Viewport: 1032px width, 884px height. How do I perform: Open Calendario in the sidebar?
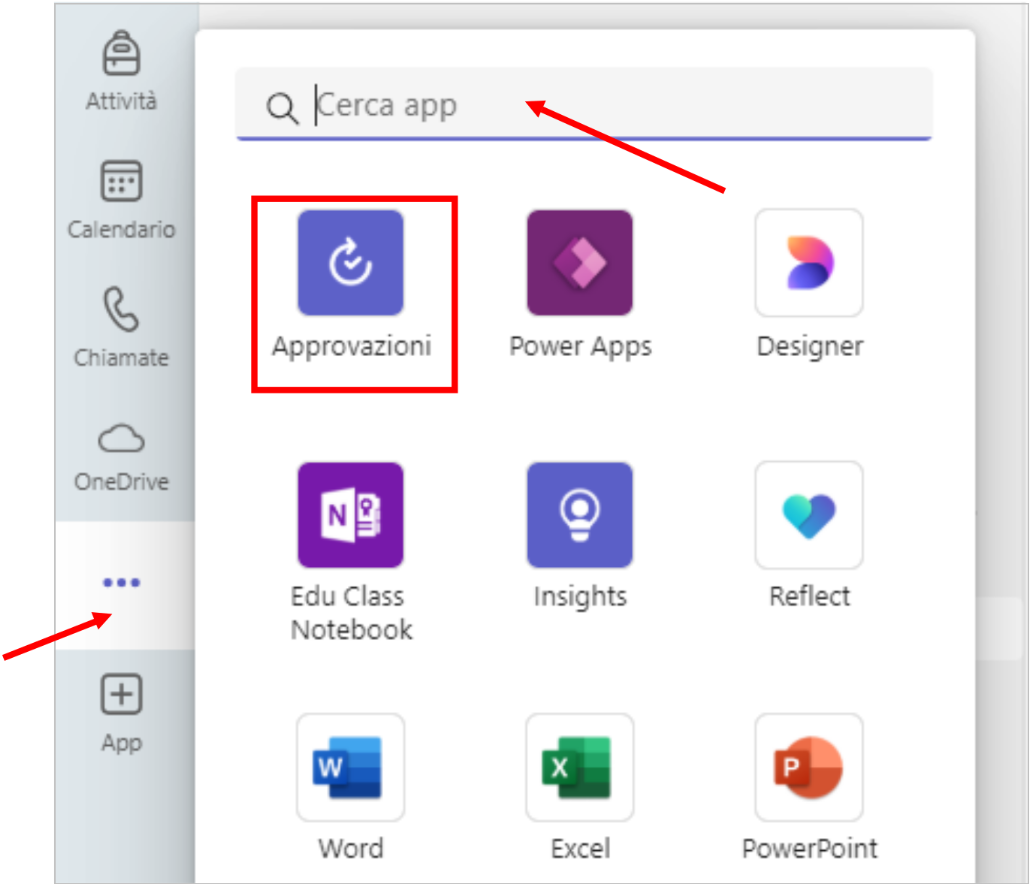(121, 198)
